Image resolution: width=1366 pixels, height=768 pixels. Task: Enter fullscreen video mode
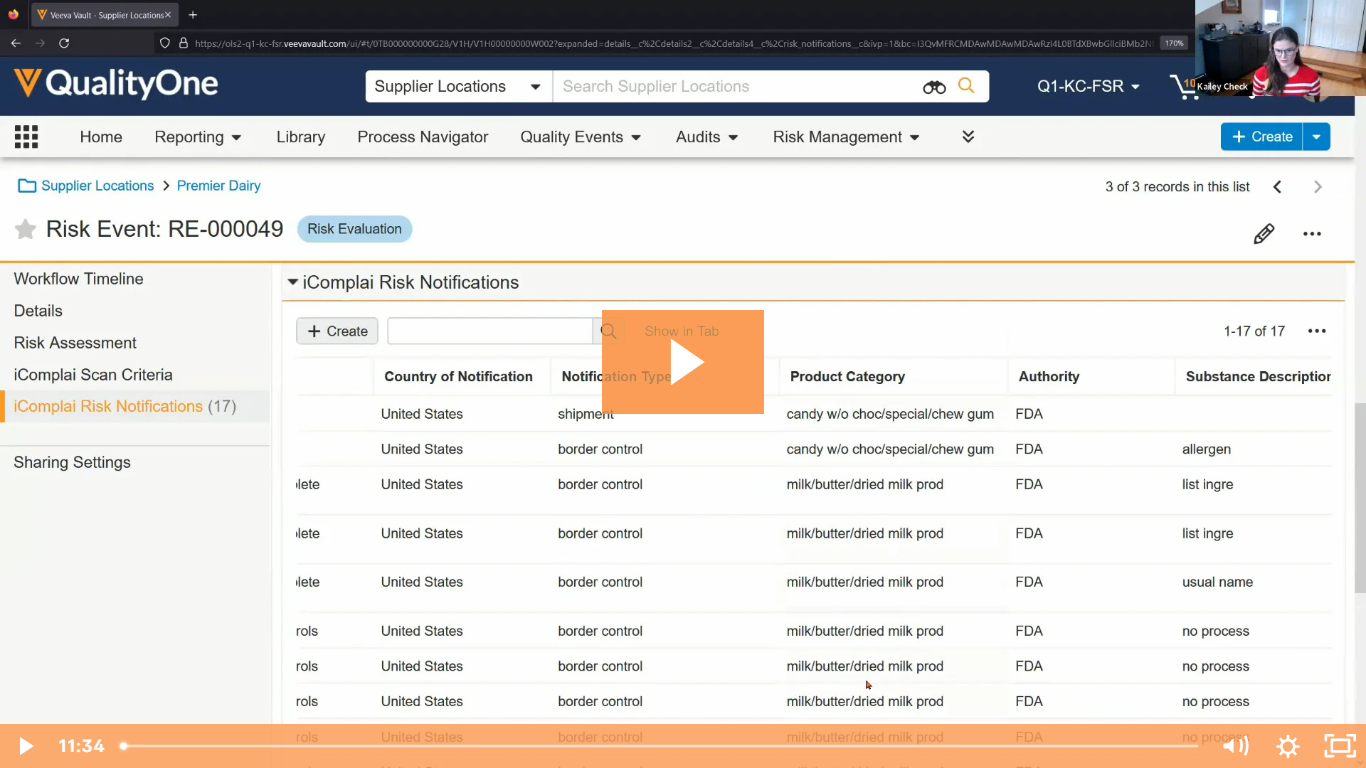click(1339, 746)
